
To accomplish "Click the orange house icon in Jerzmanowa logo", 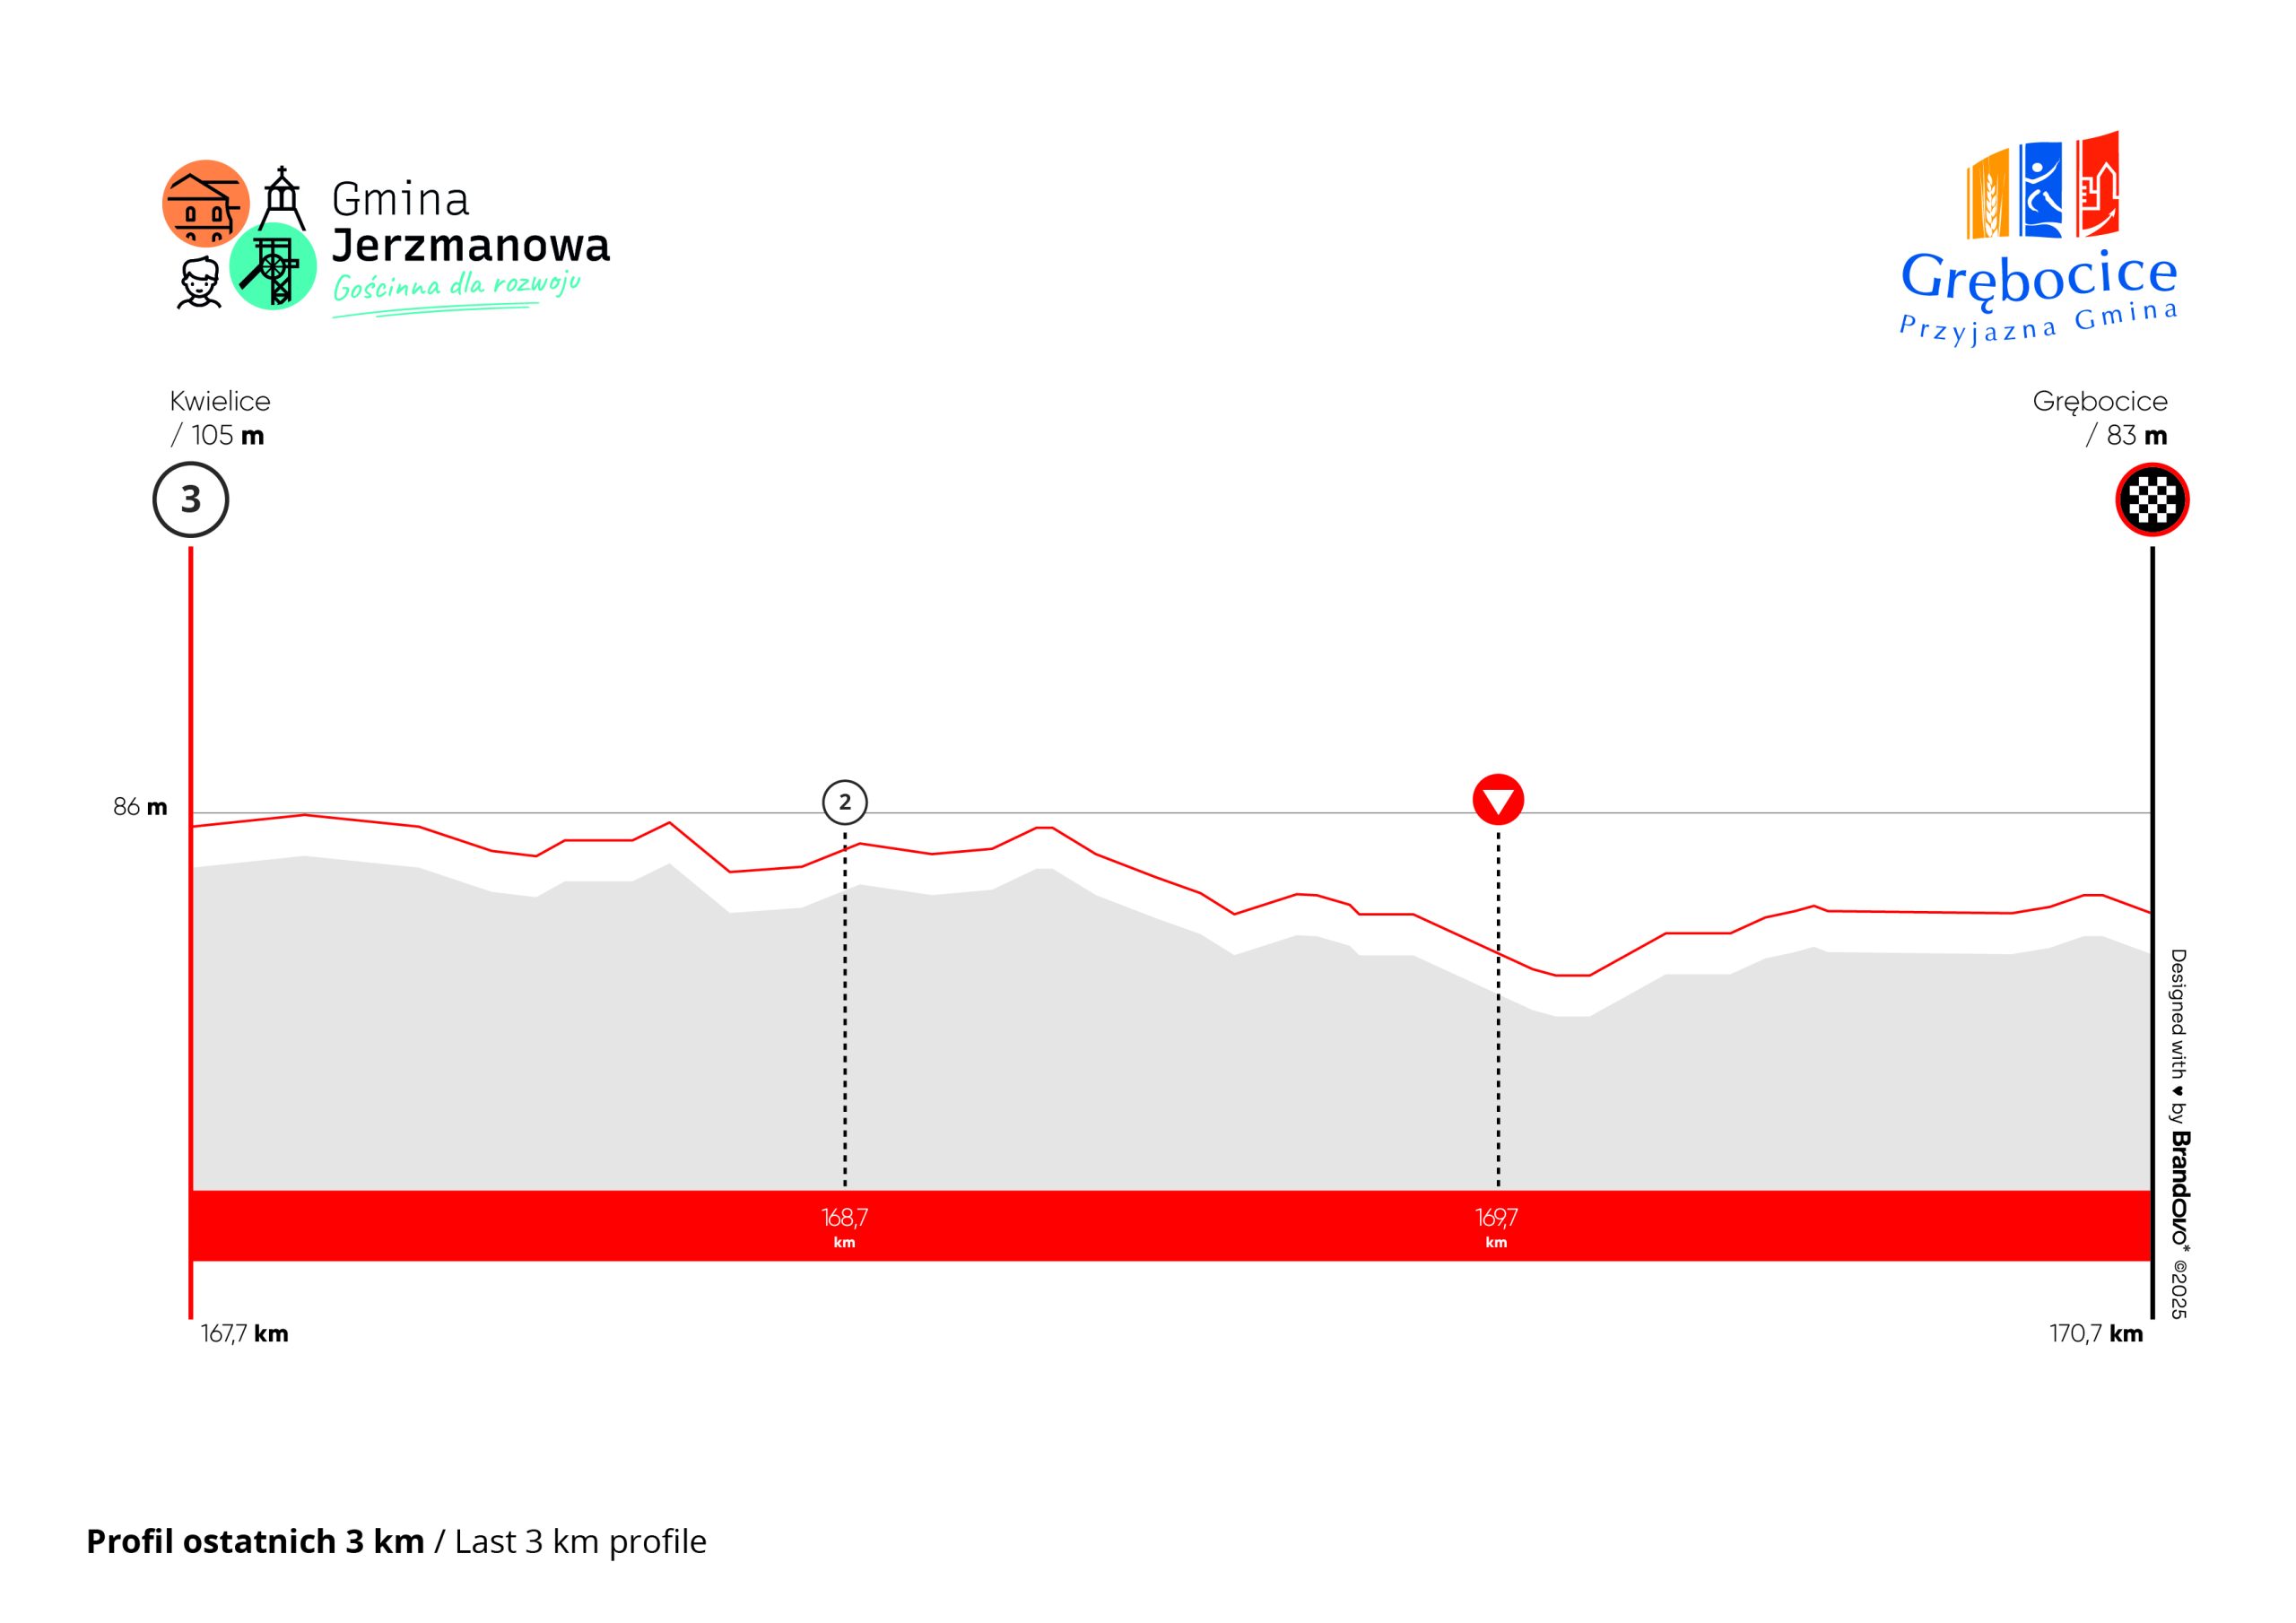I will click(205, 203).
